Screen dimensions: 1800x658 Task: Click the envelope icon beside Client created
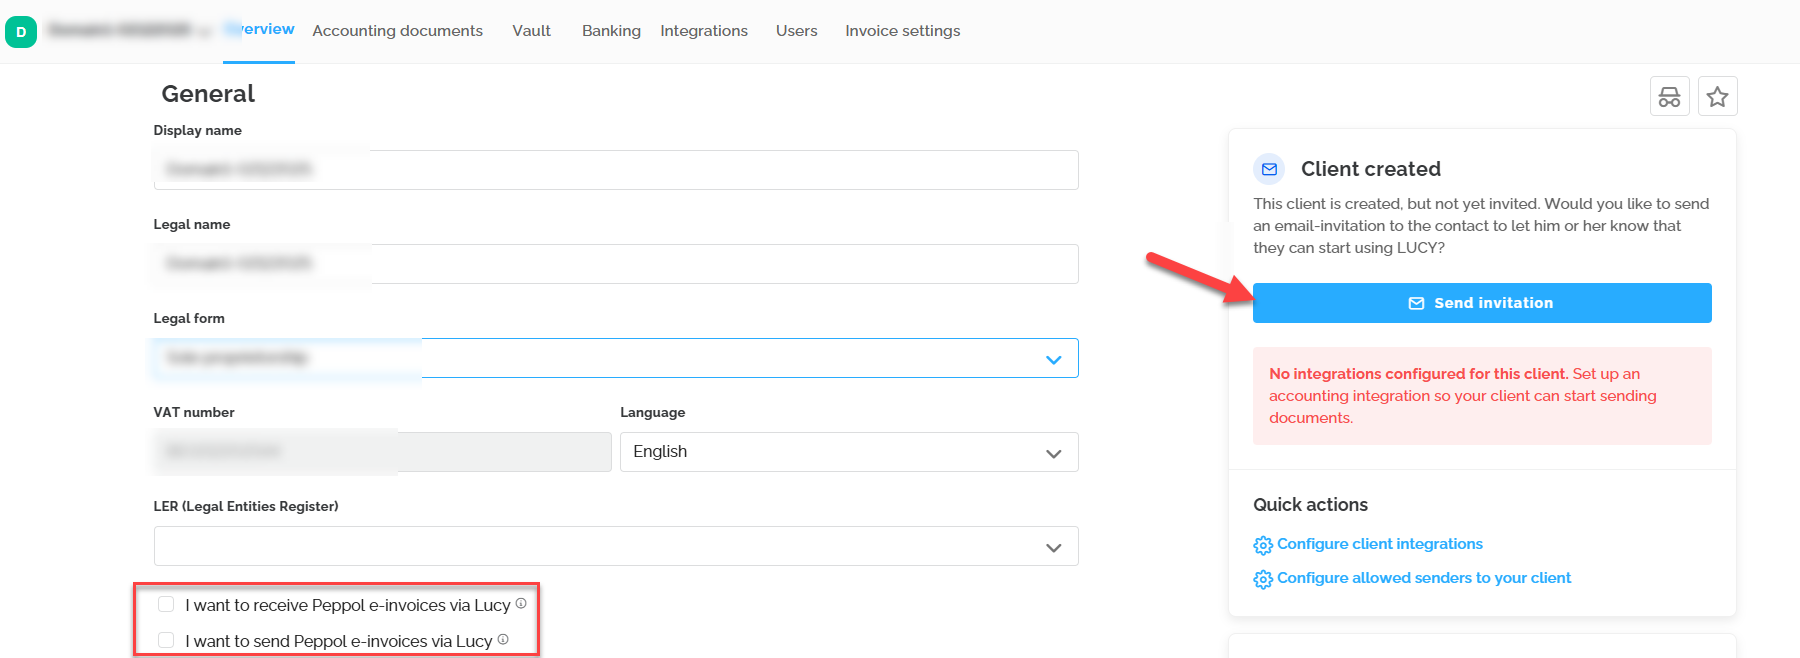tap(1269, 169)
